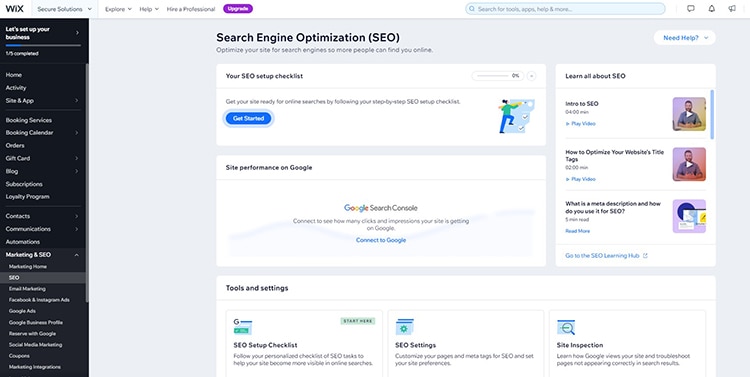Click the START HERE badge
This screenshot has width=750, height=377.
(358, 321)
